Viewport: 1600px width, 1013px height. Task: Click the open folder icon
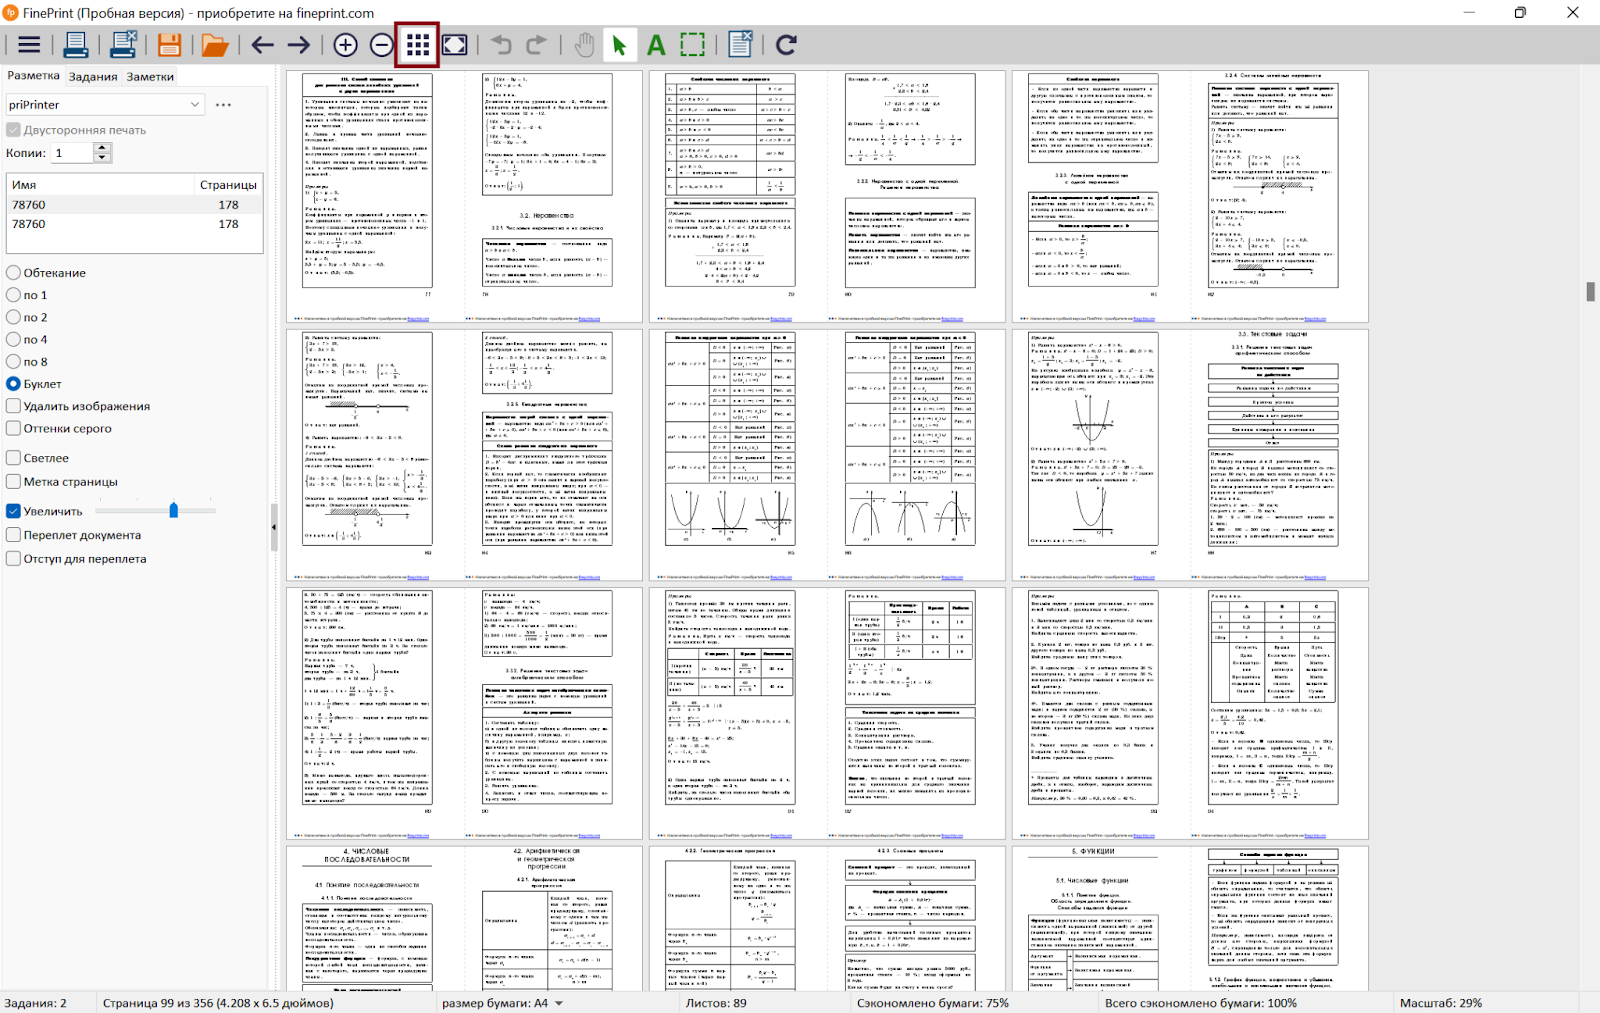pyautogui.click(x=214, y=45)
